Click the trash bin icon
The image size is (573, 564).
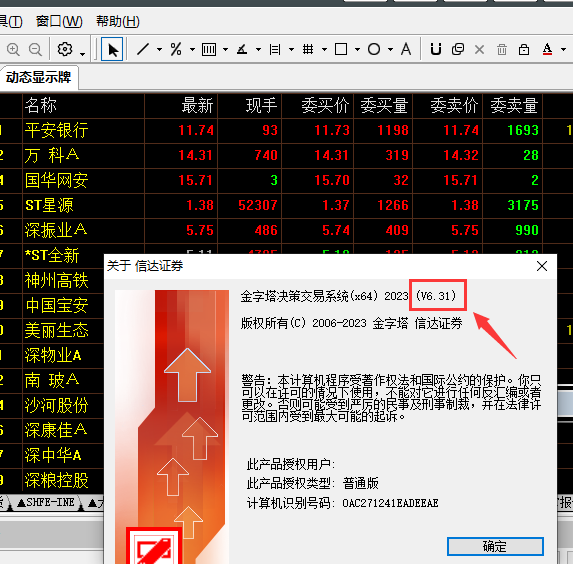[x=502, y=49]
